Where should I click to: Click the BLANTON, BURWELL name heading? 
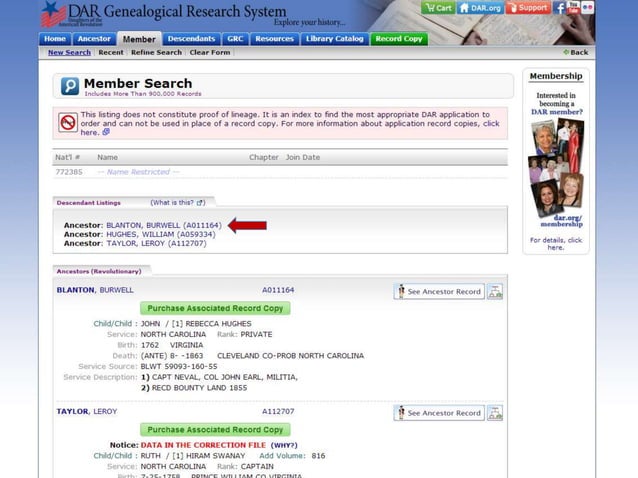click(95, 290)
